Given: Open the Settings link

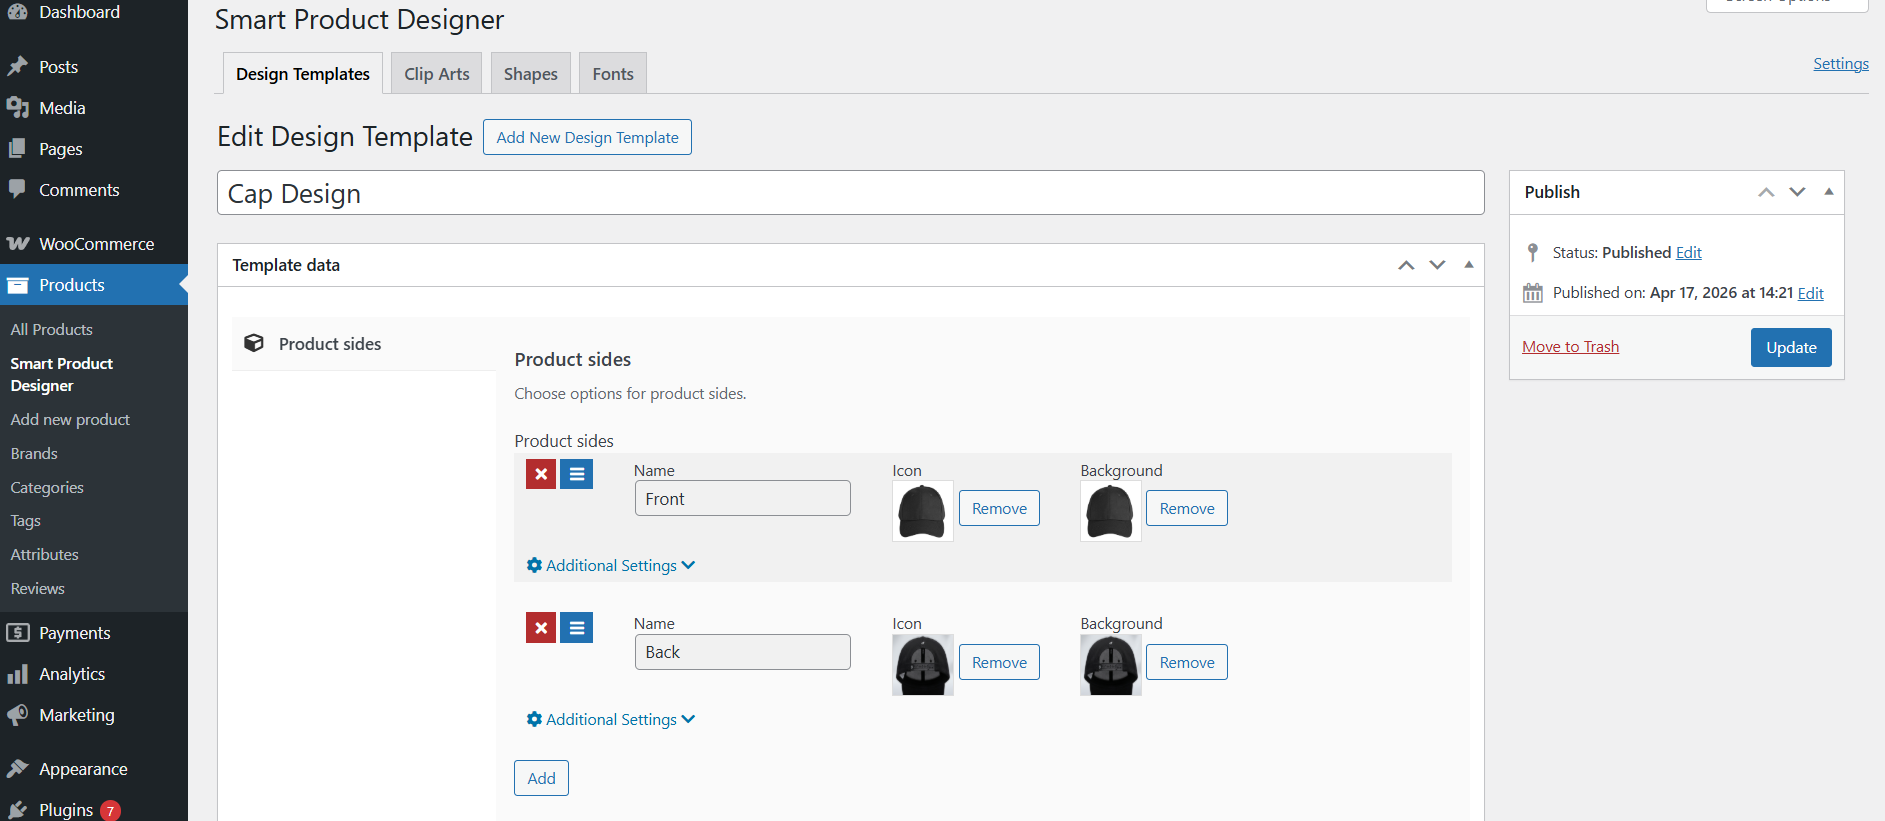Looking at the screenshot, I should 1841,63.
